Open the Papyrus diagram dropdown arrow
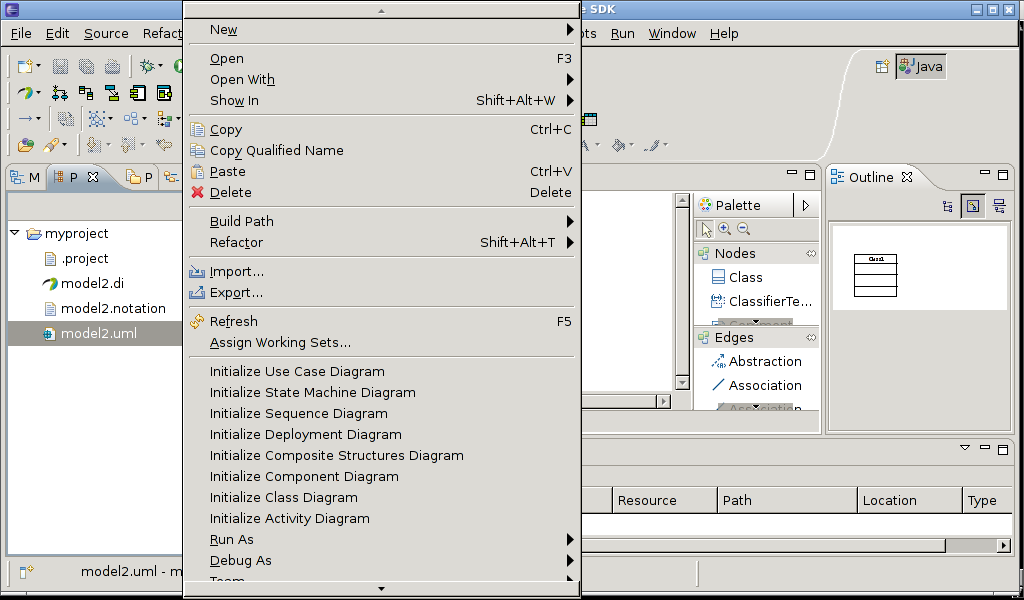Image resolution: width=1024 pixels, height=600 pixels. (39, 93)
